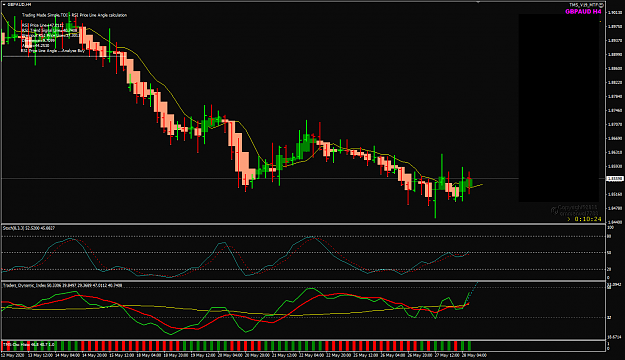Click the 'RSI Price Line Angle ...Analyse Buy' text

pos(53,51)
